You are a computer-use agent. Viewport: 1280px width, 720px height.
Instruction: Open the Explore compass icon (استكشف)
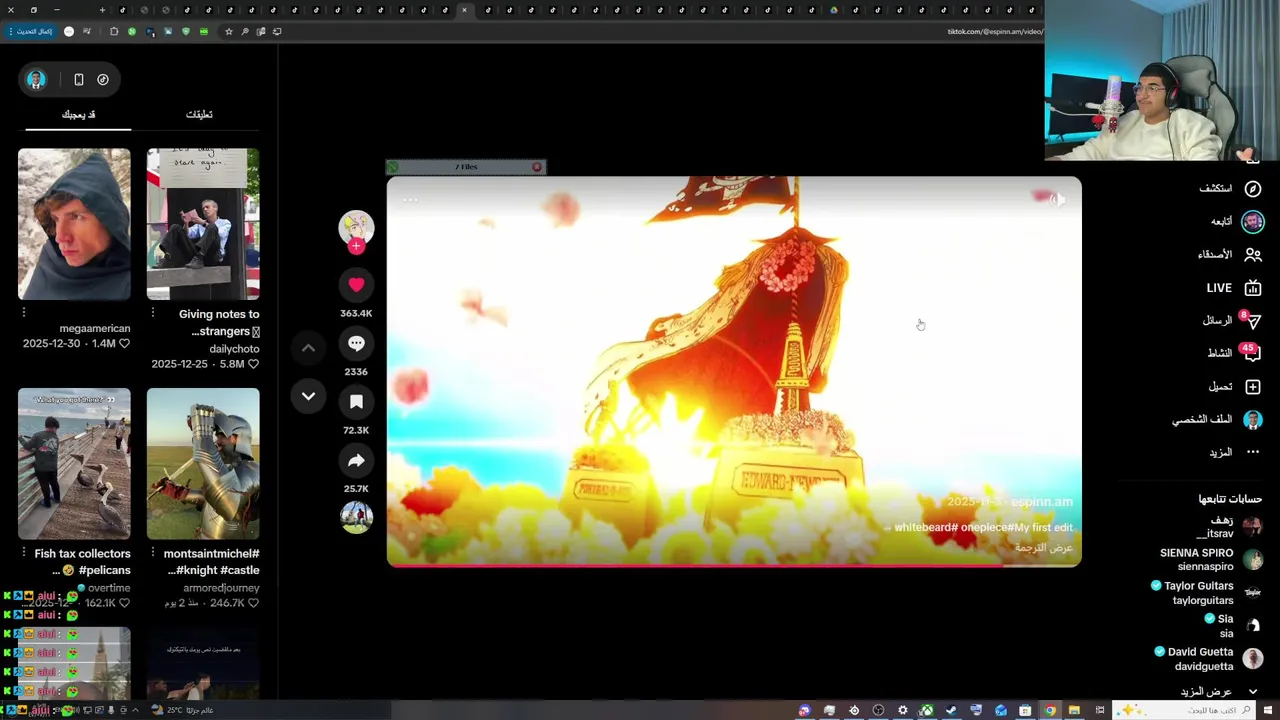pyautogui.click(x=1253, y=189)
